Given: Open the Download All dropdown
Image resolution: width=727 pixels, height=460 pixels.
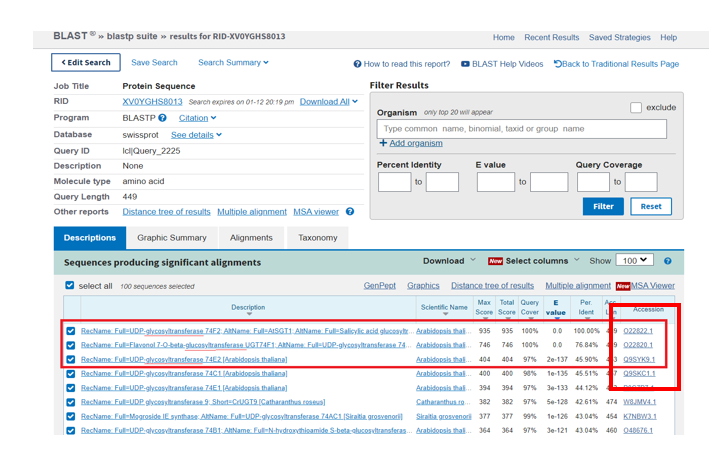Looking at the screenshot, I should click(329, 102).
